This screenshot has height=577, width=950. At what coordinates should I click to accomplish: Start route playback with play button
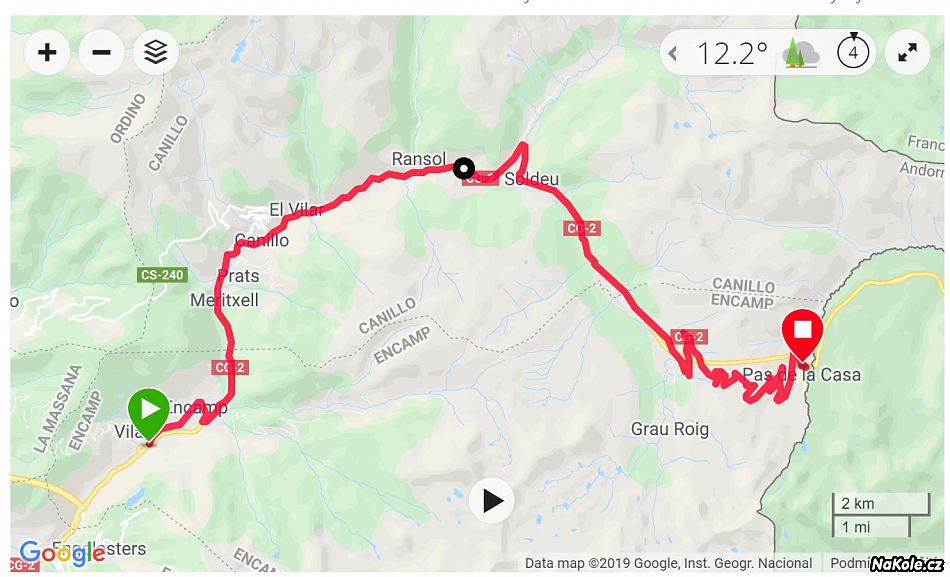coord(491,501)
